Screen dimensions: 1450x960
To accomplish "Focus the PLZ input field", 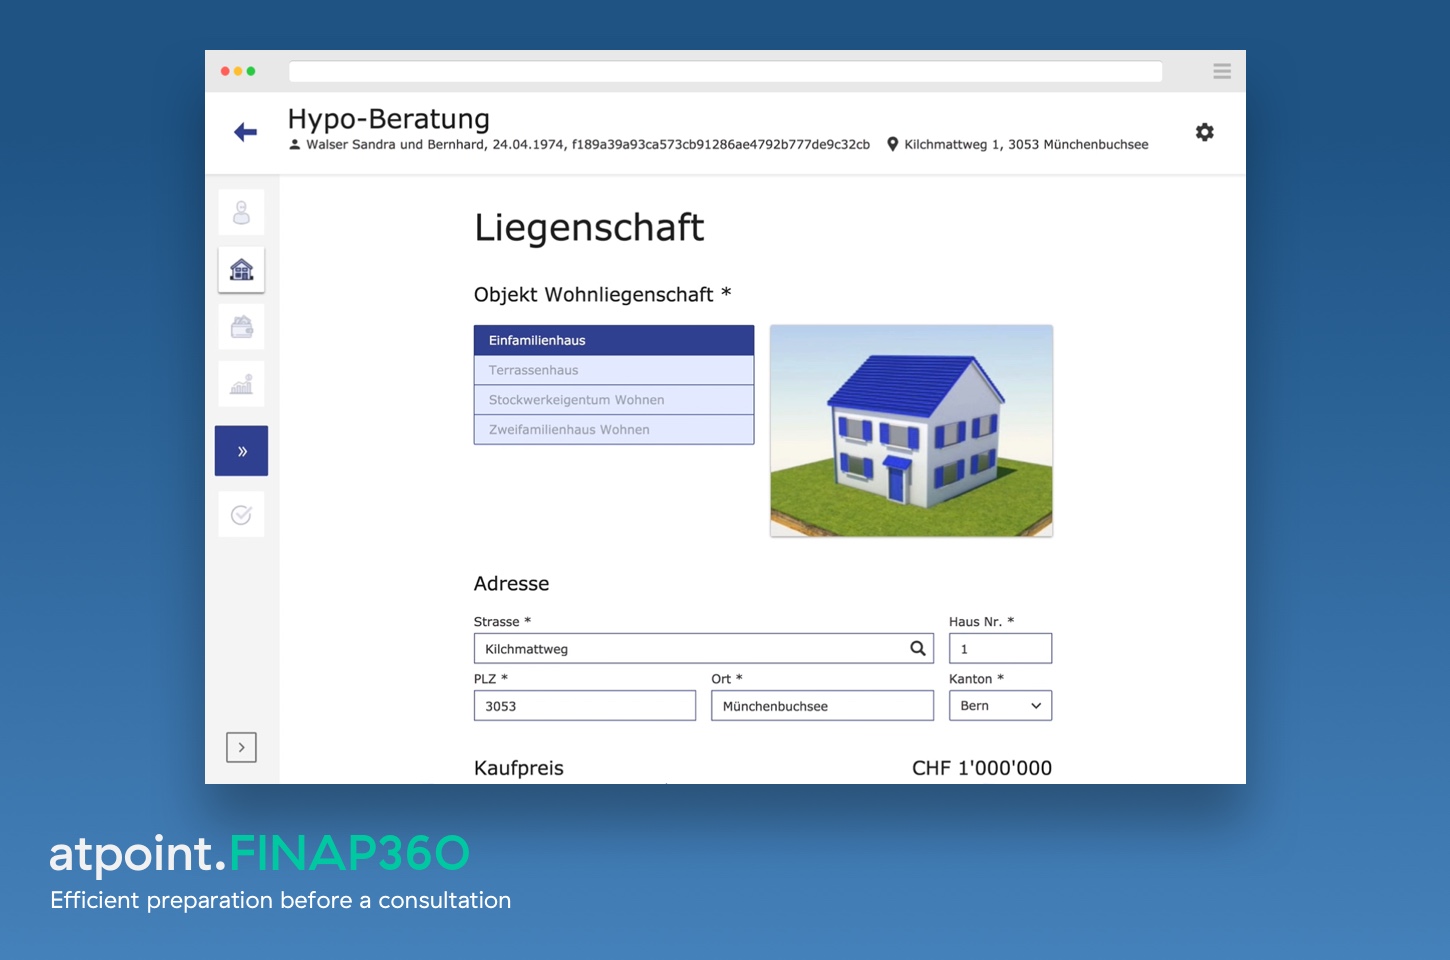I will (585, 706).
